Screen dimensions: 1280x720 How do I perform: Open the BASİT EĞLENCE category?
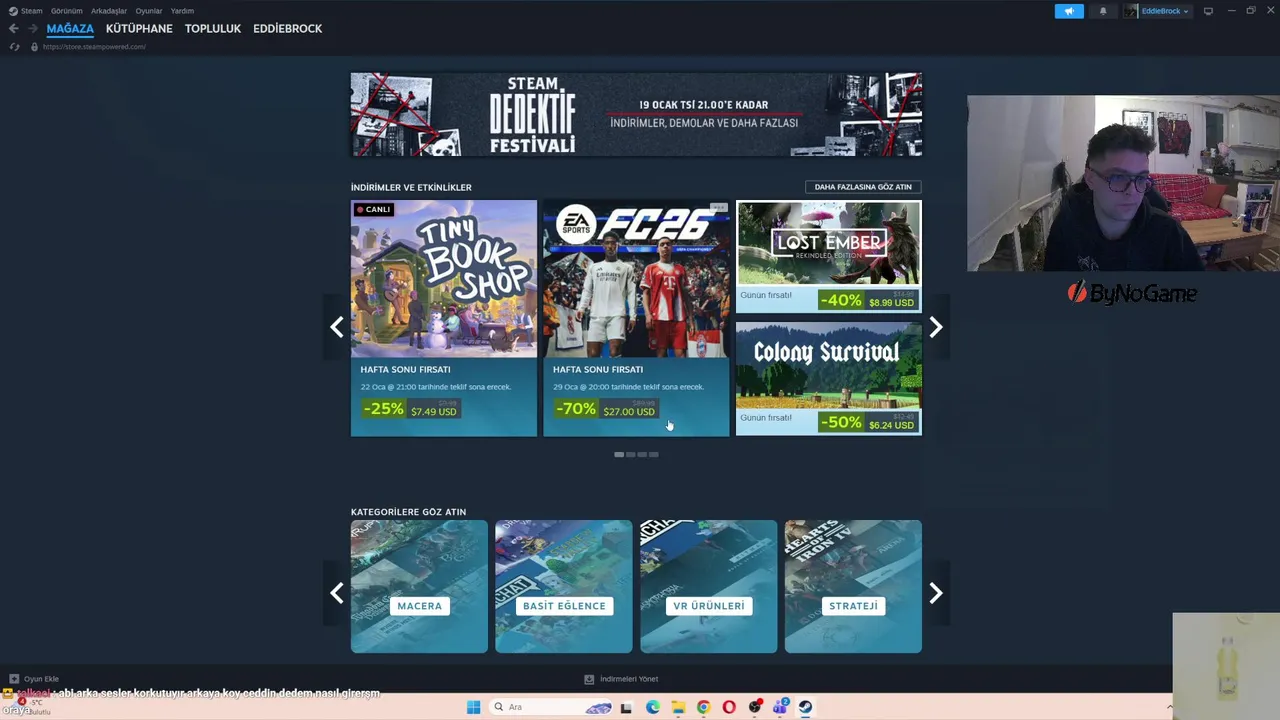point(564,586)
